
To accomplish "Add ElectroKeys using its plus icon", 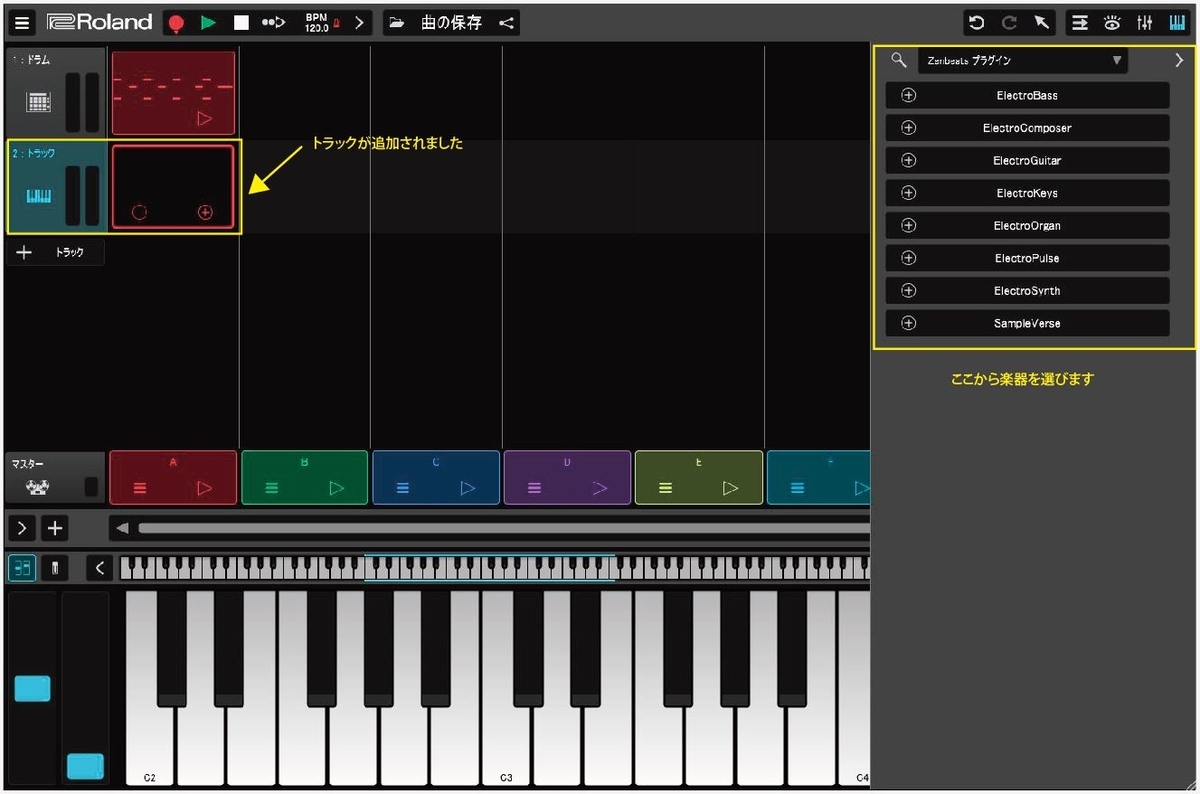I will (x=908, y=193).
